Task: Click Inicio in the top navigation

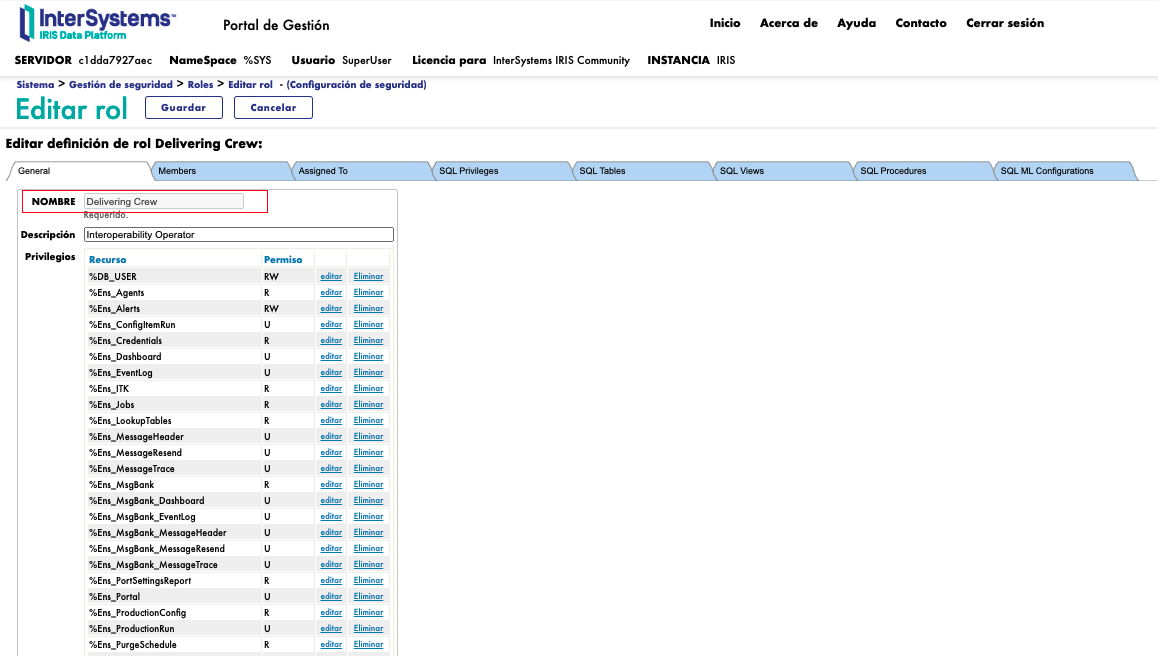Action: (725, 23)
